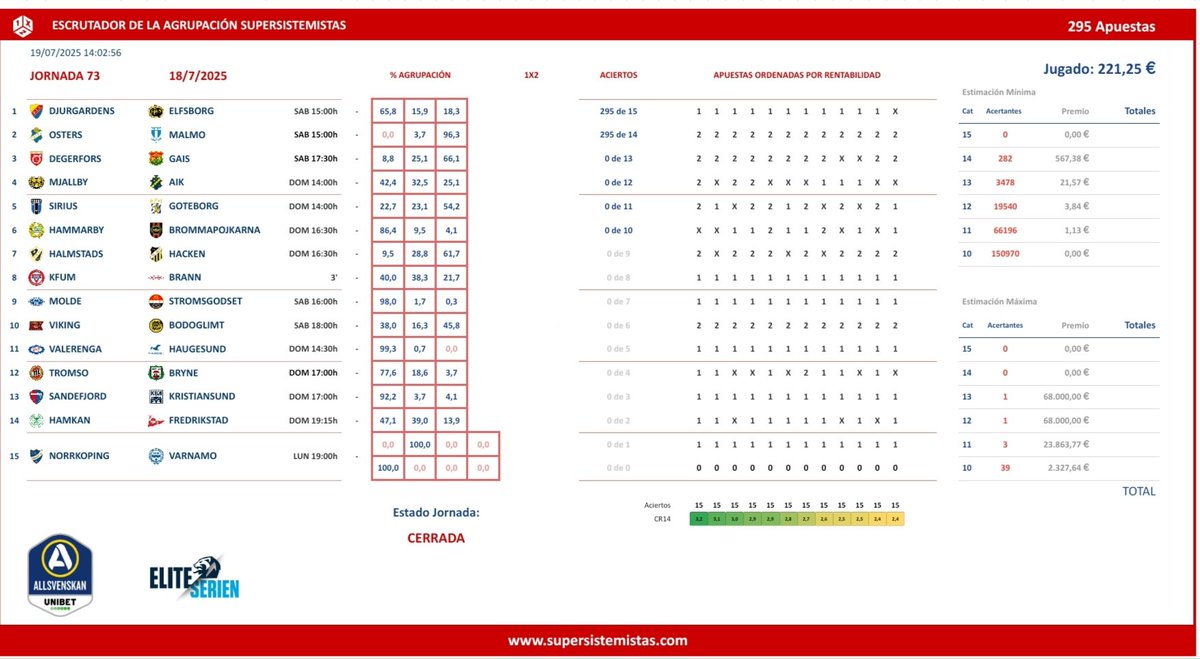1200x659 pixels.
Task: Click the Viking team crest
Action: click(36, 325)
